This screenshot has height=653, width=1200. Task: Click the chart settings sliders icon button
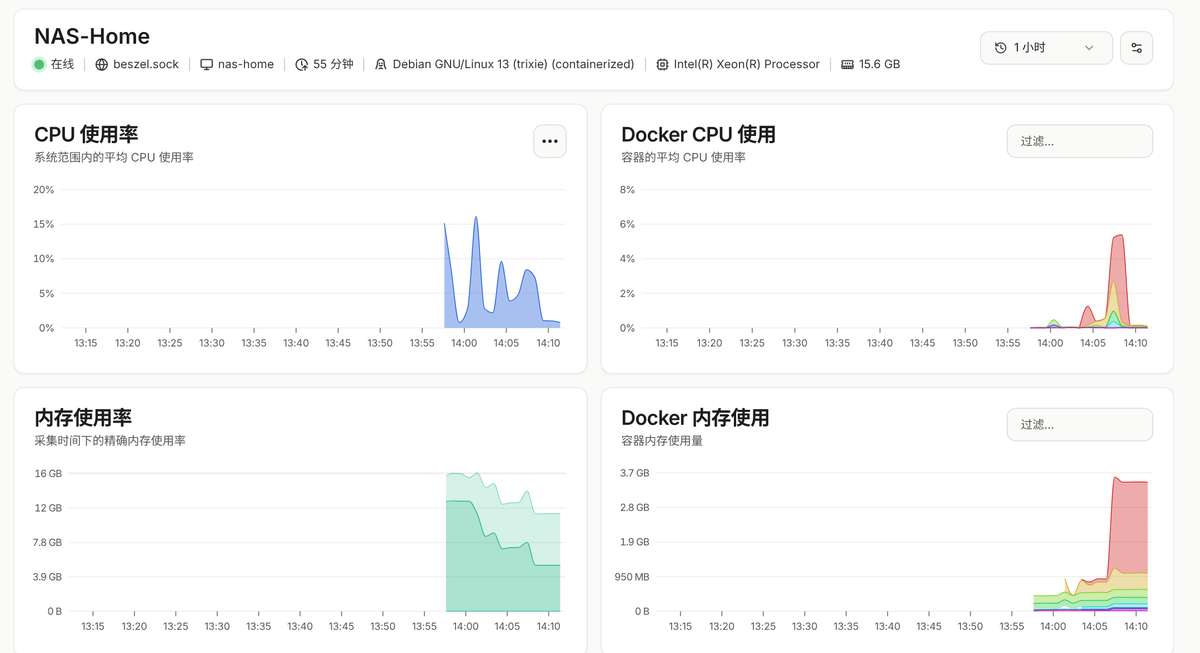(x=1136, y=48)
